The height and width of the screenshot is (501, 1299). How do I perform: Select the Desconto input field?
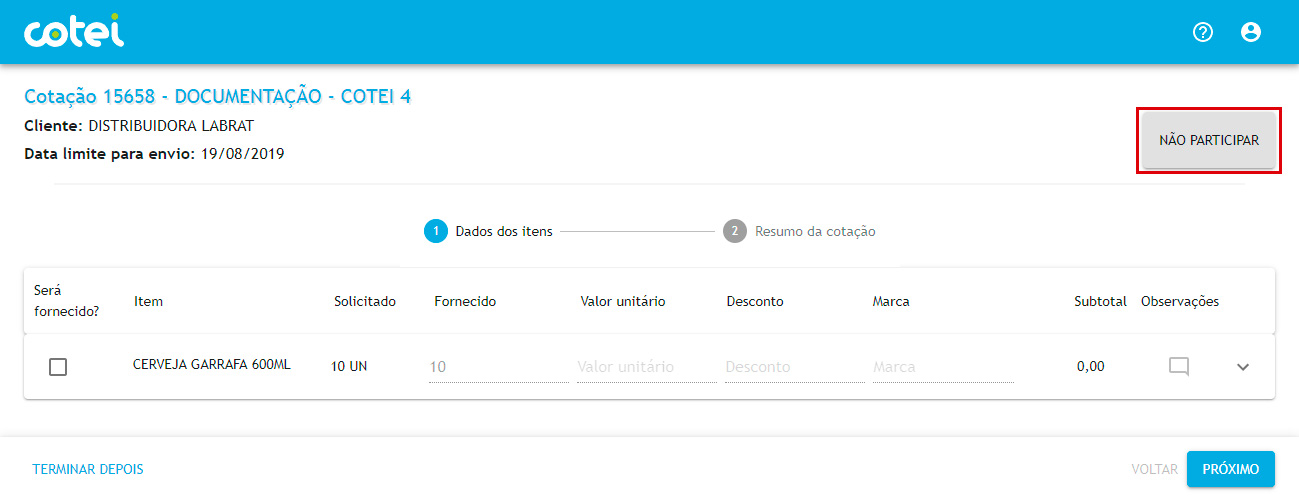(x=794, y=367)
